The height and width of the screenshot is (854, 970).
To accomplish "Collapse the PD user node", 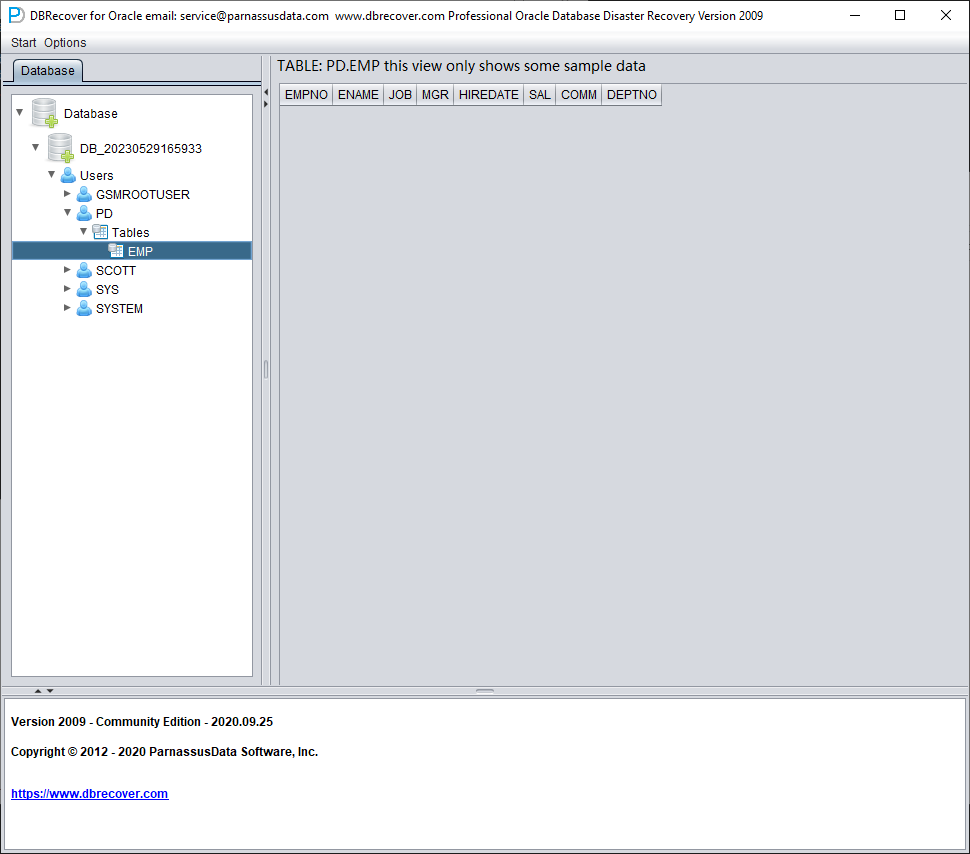I will [67, 213].
